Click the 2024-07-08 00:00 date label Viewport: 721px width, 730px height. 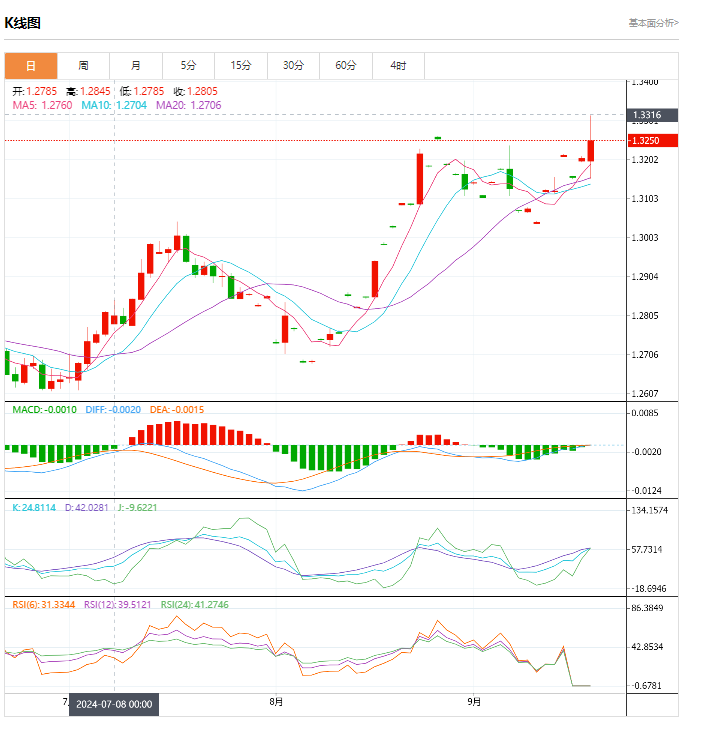coord(114,704)
